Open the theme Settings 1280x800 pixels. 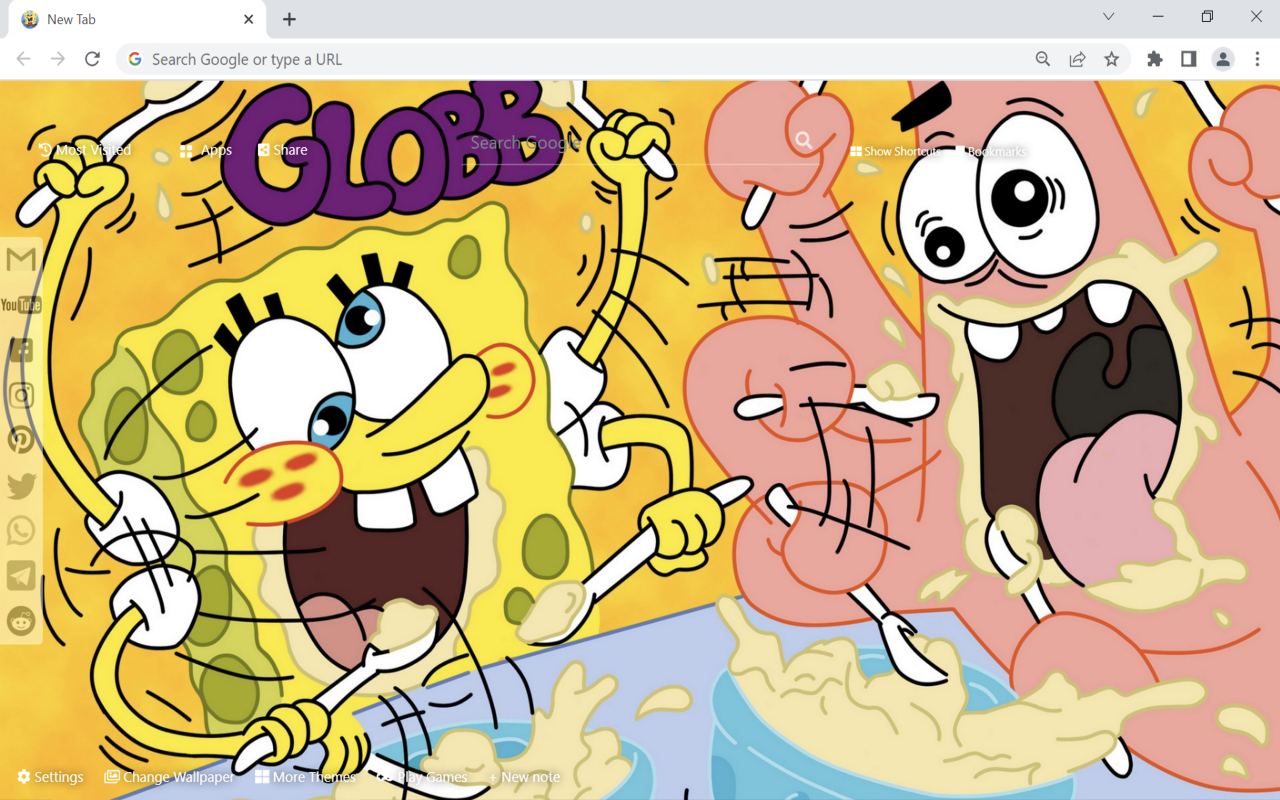50,777
